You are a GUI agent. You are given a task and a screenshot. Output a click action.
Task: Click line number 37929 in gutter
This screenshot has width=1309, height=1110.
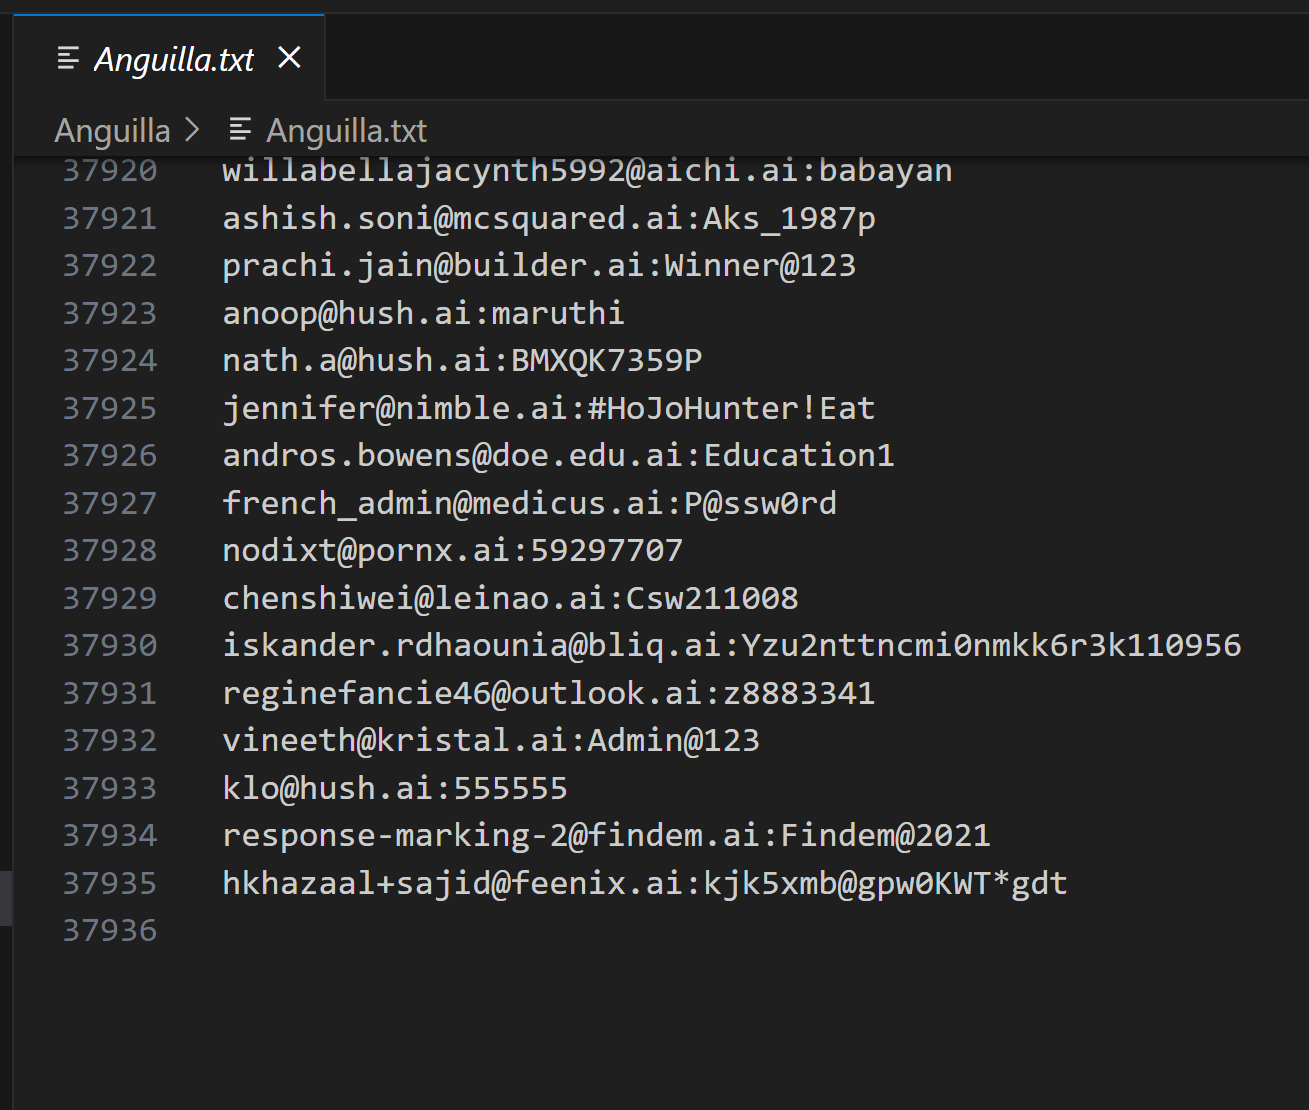110,598
